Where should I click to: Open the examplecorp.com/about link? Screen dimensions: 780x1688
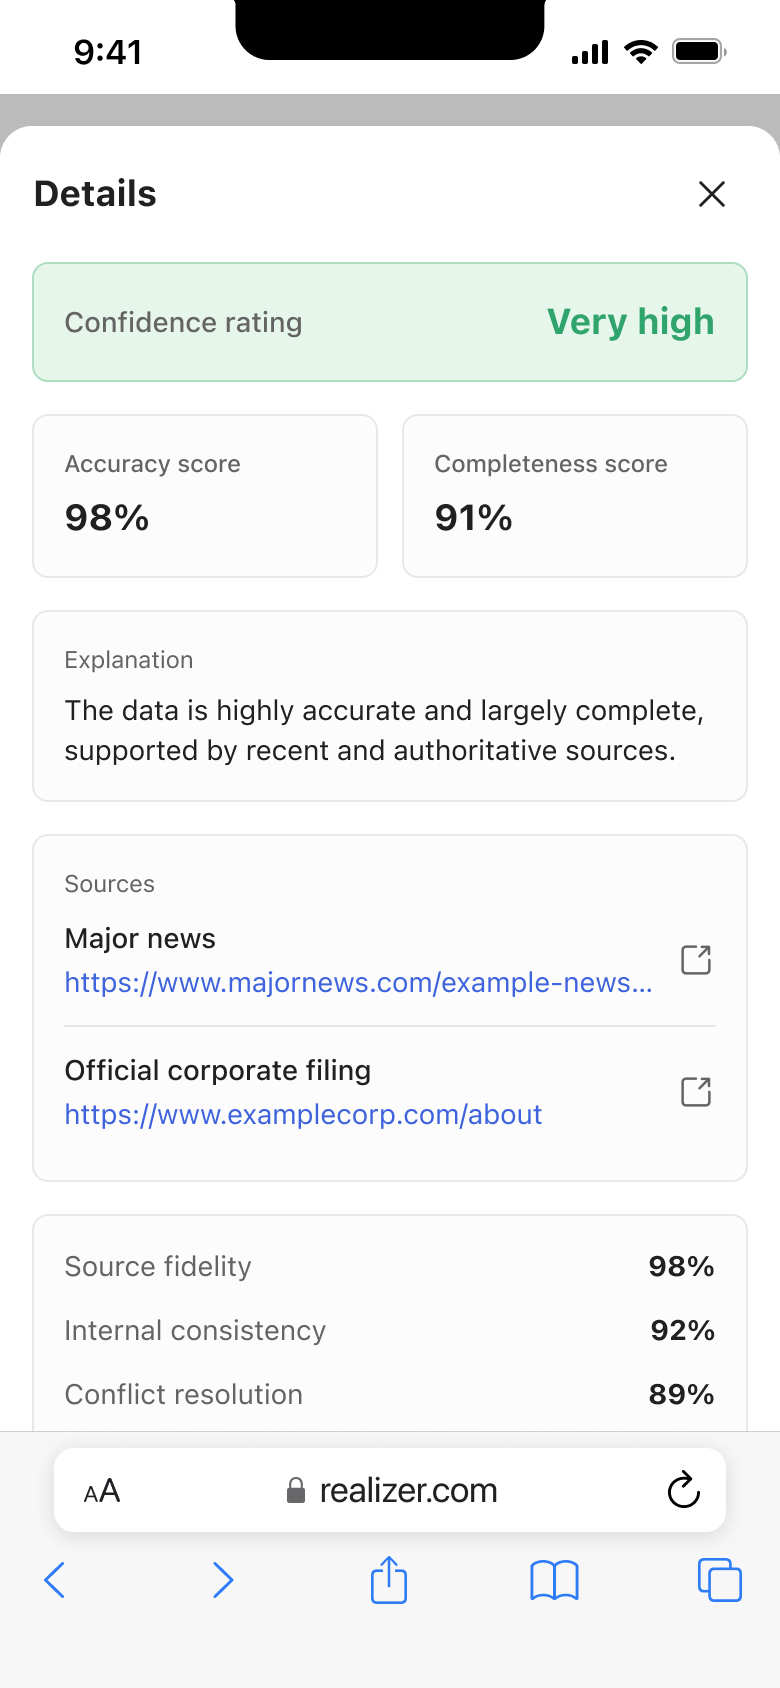click(x=303, y=1115)
